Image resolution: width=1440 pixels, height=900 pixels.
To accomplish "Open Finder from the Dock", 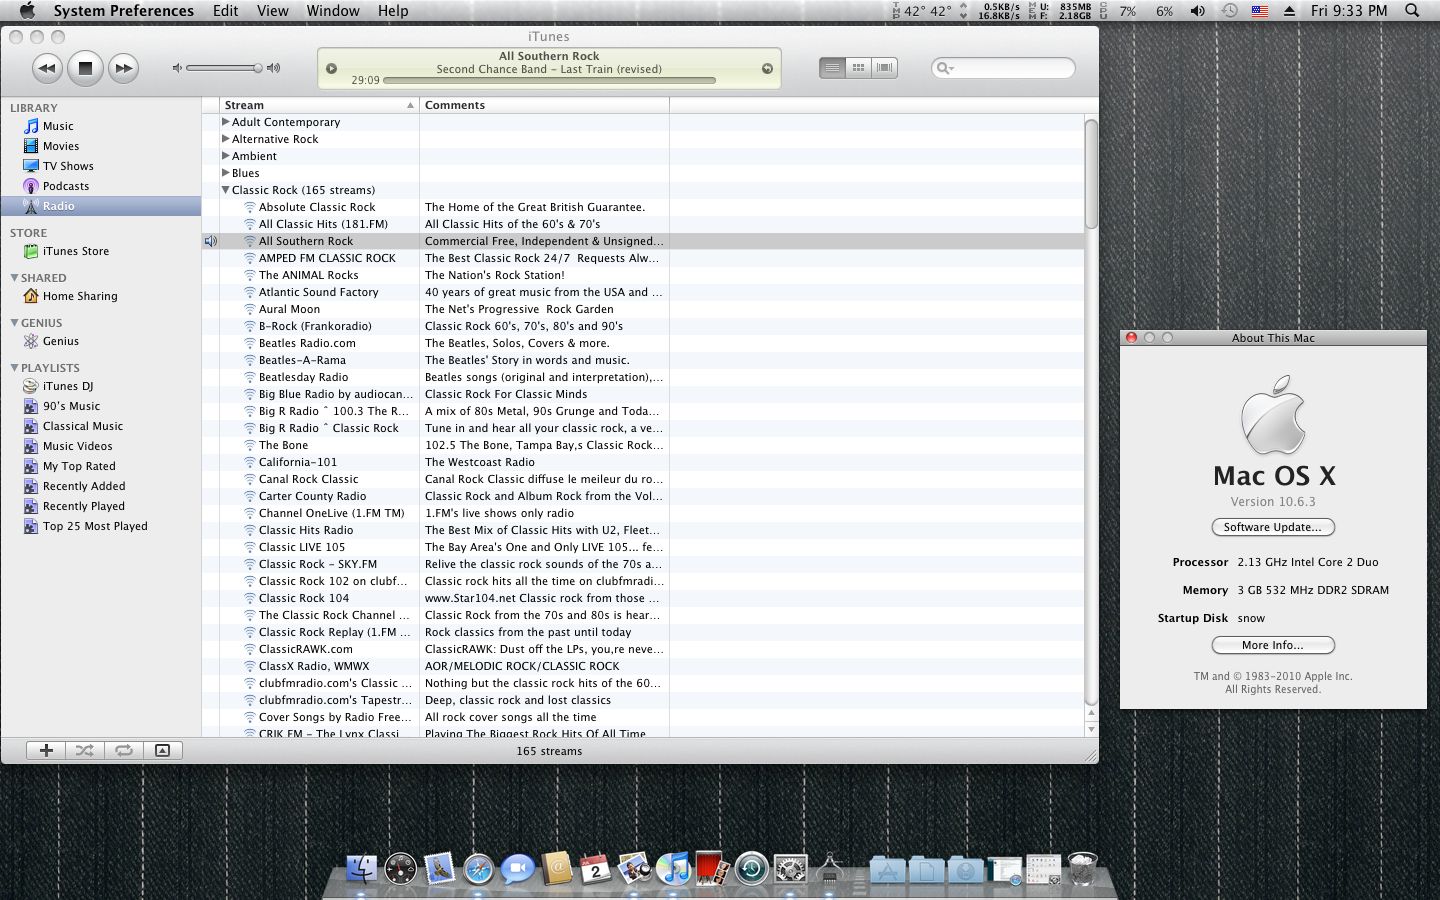I will coord(361,868).
